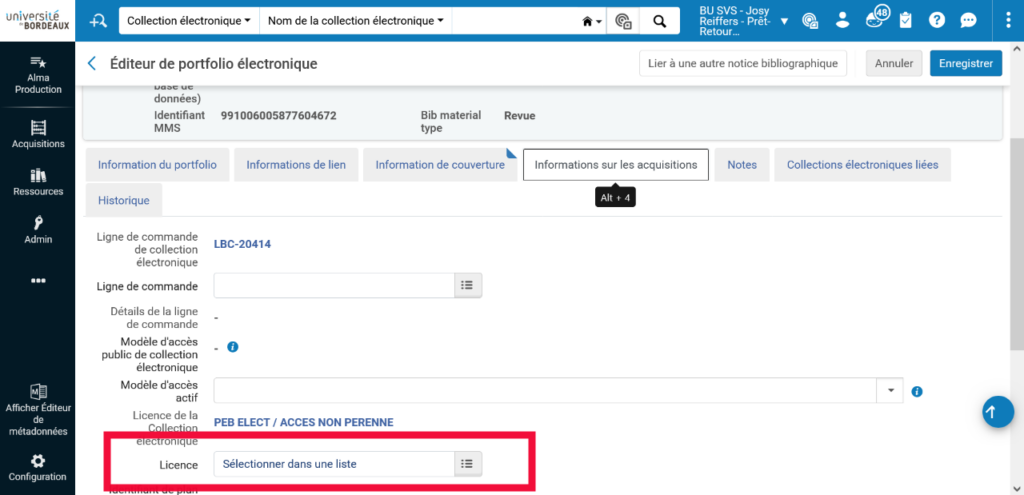The width and height of the screenshot is (1024, 495).
Task: Click the Licence list picker icon
Action: pos(467,464)
